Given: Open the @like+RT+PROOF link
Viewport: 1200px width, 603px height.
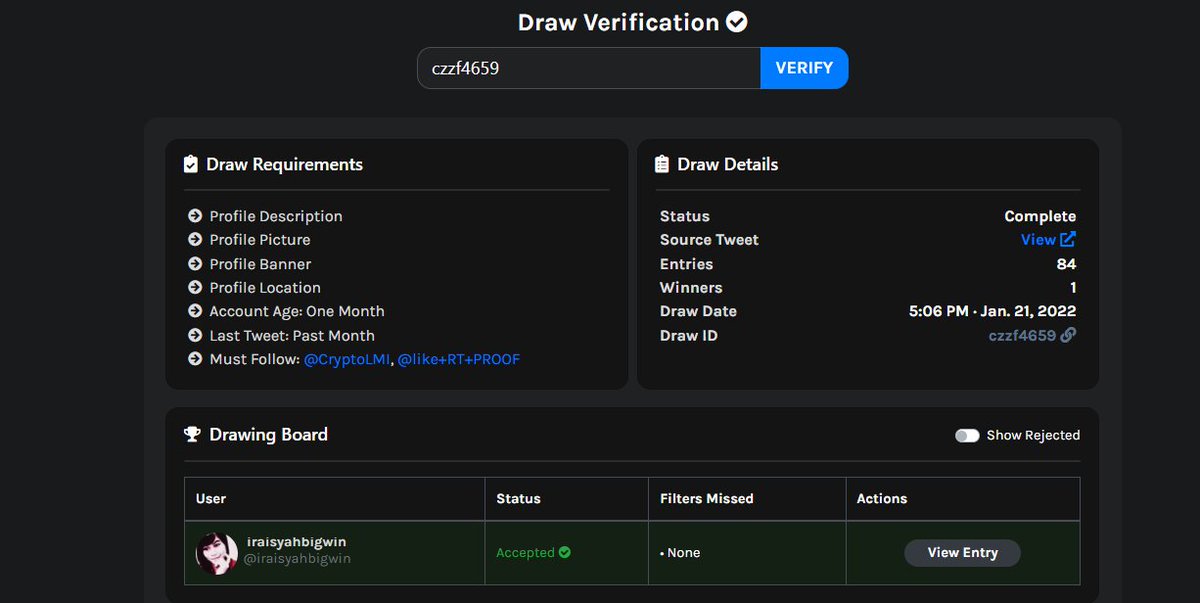Looking at the screenshot, I should (459, 359).
